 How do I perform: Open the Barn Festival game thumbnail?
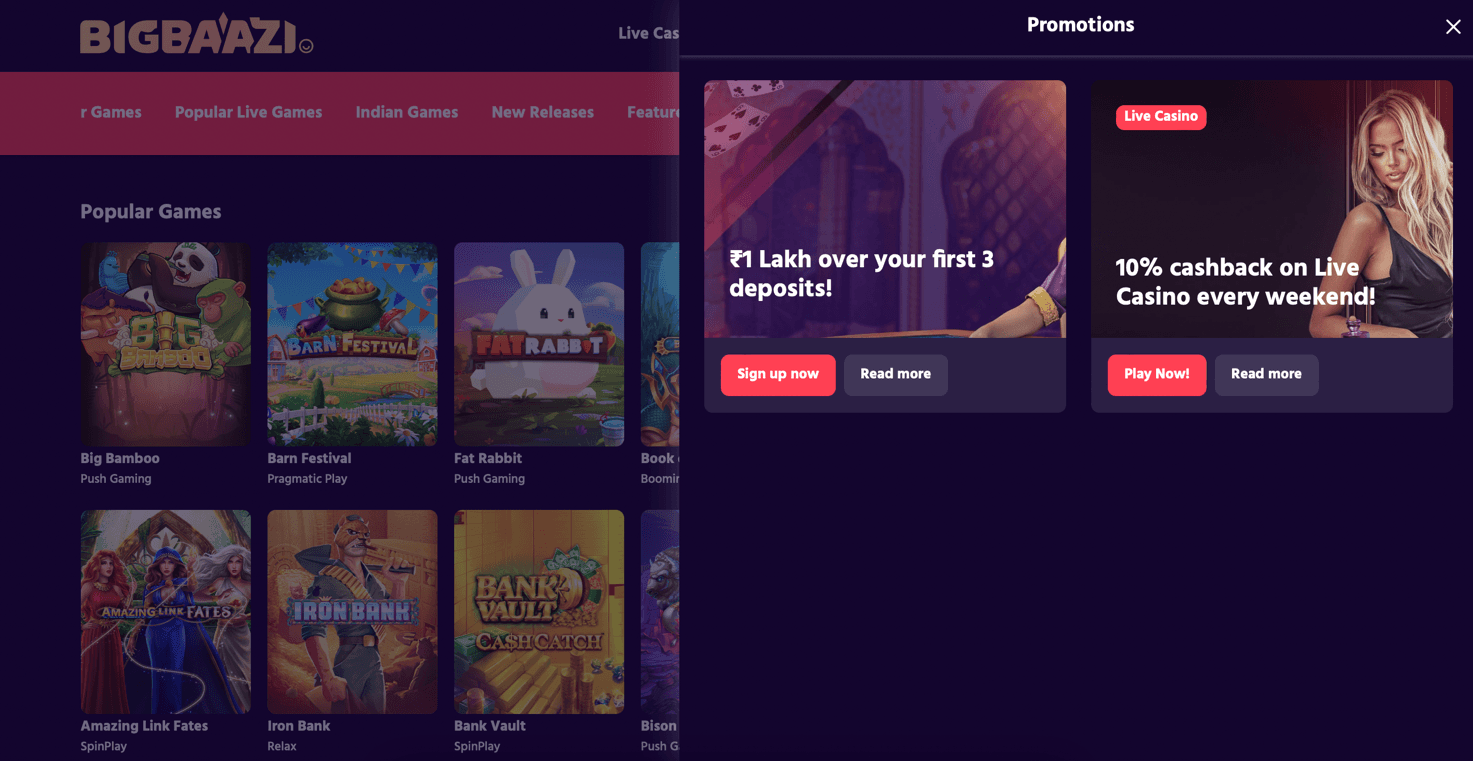tap(352, 344)
